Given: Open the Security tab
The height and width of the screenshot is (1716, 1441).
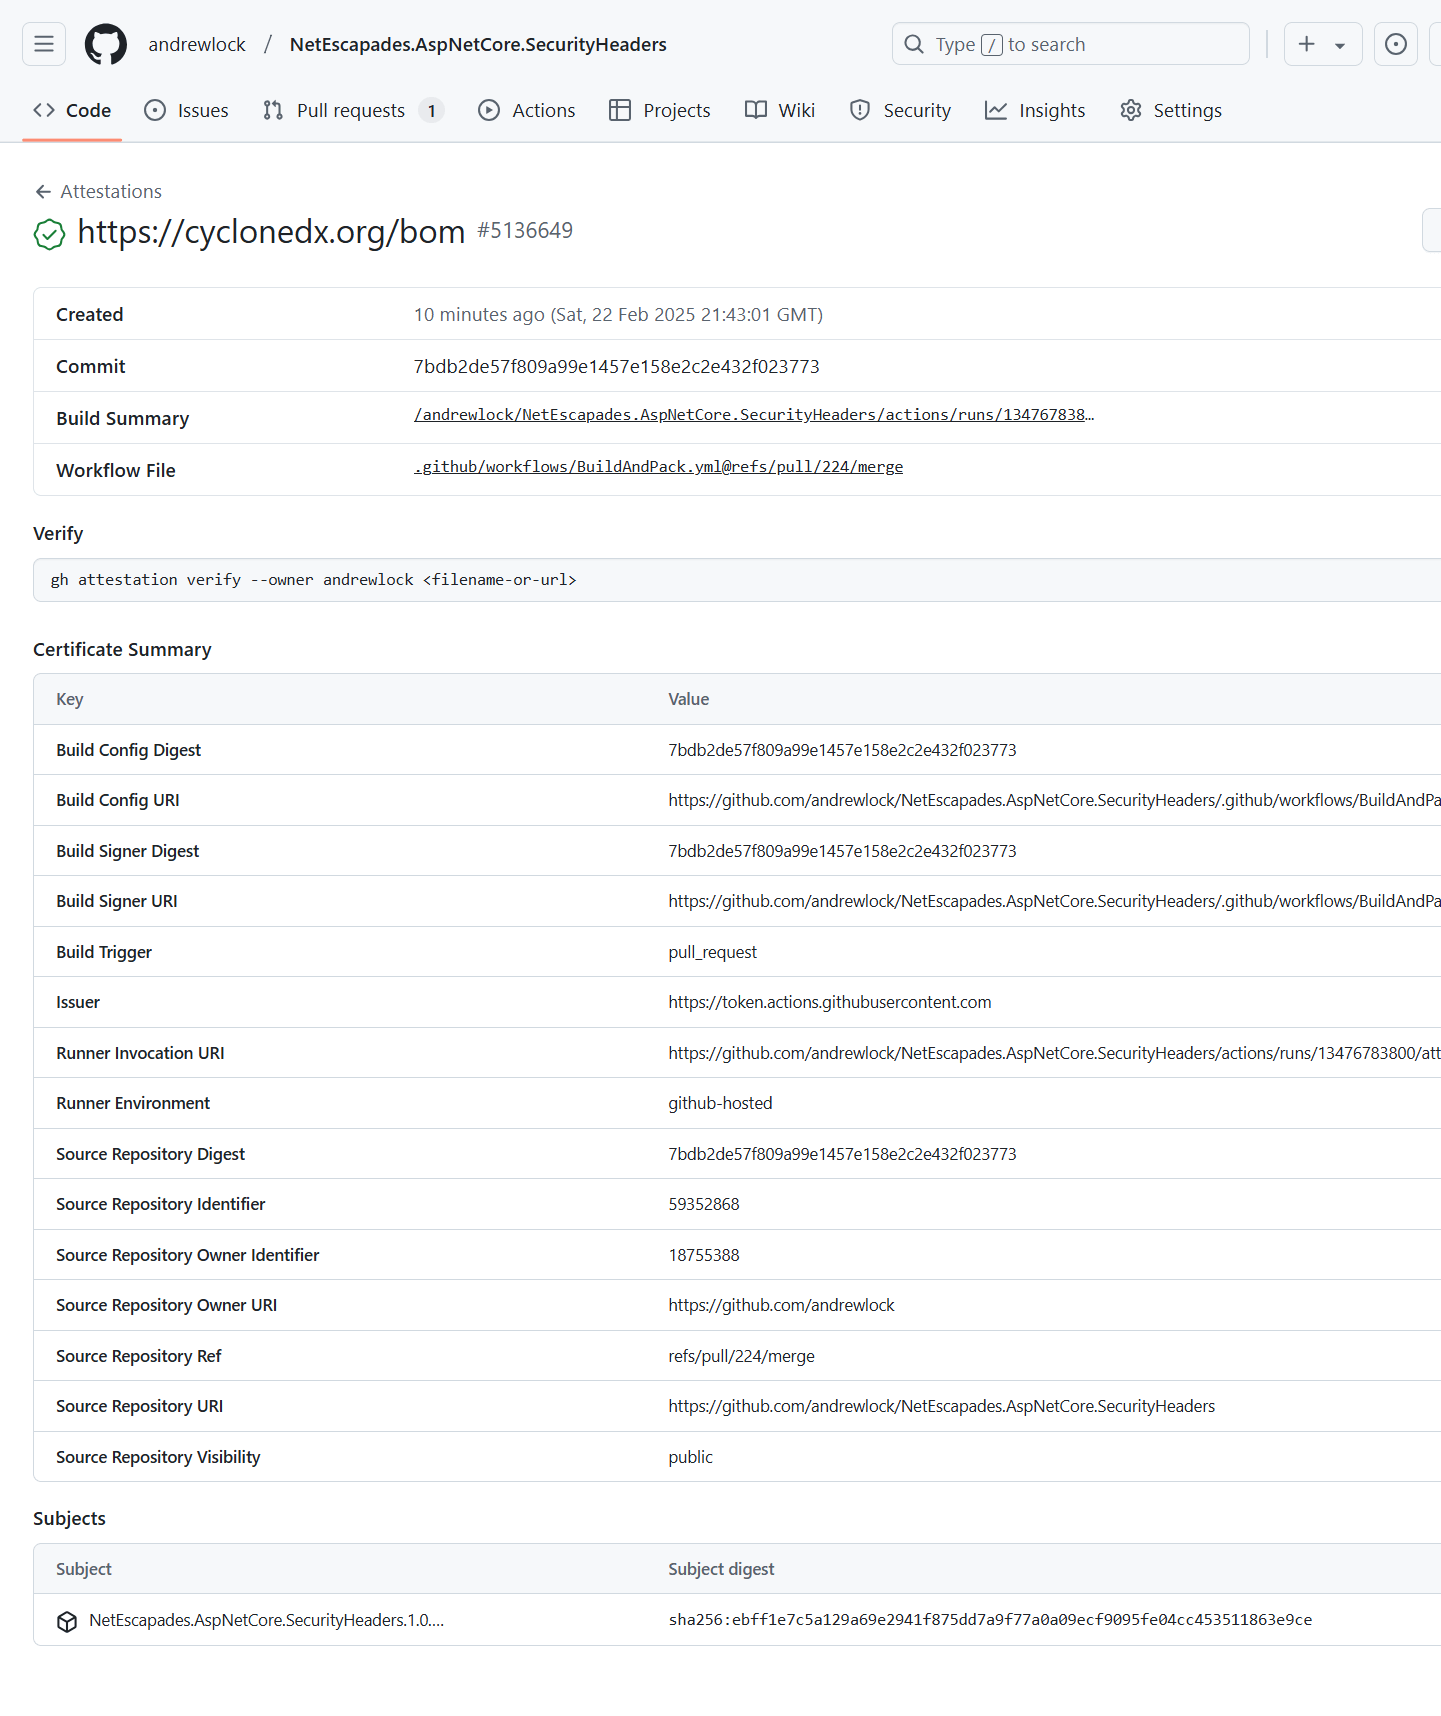Looking at the screenshot, I should coord(900,110).
